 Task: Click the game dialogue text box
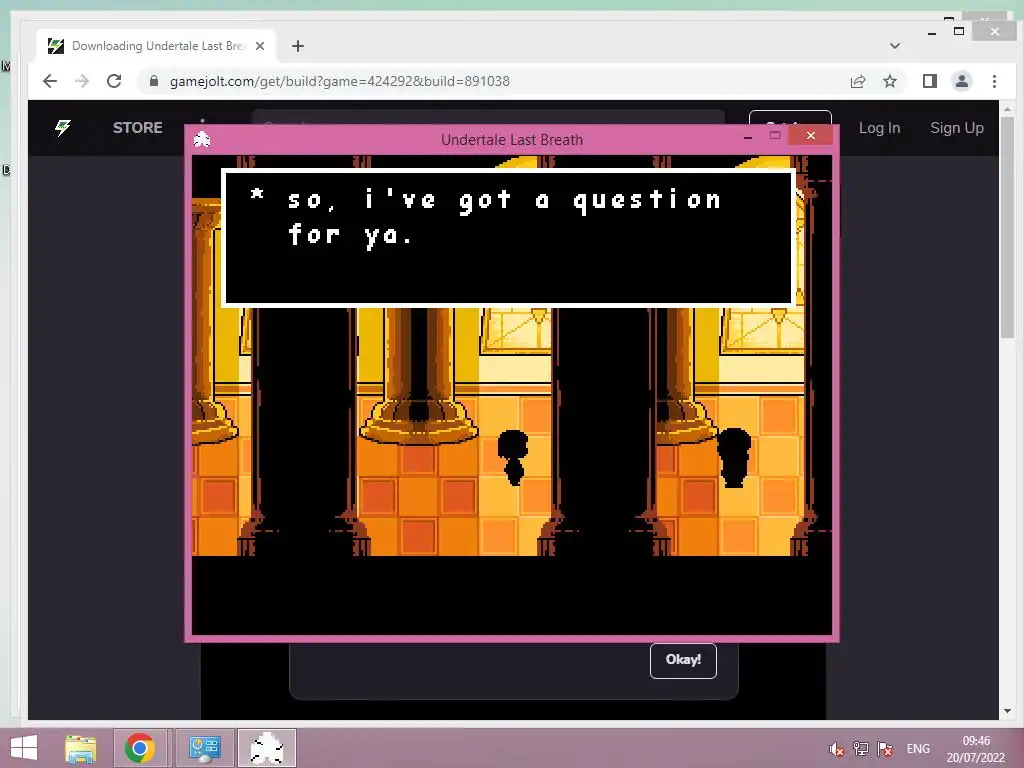click(x=509, y=238)
